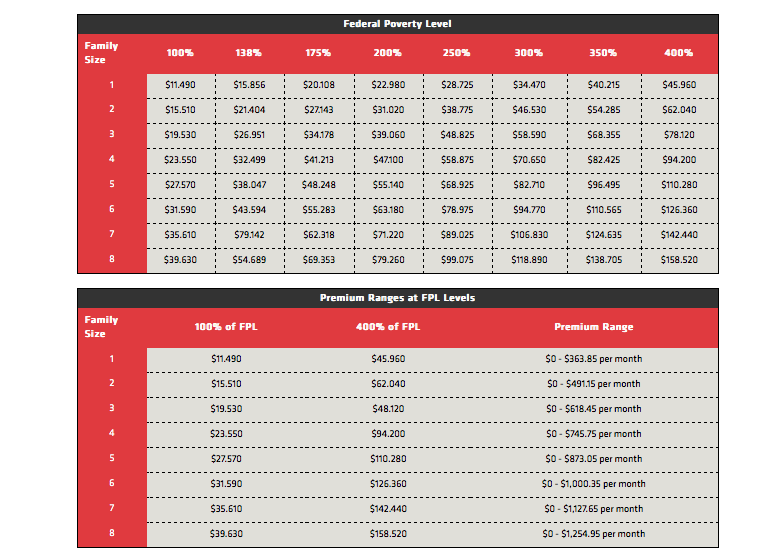Click the '400% of FPL' column header
Screen dimensions: 781x557
(x=388, y=327)
